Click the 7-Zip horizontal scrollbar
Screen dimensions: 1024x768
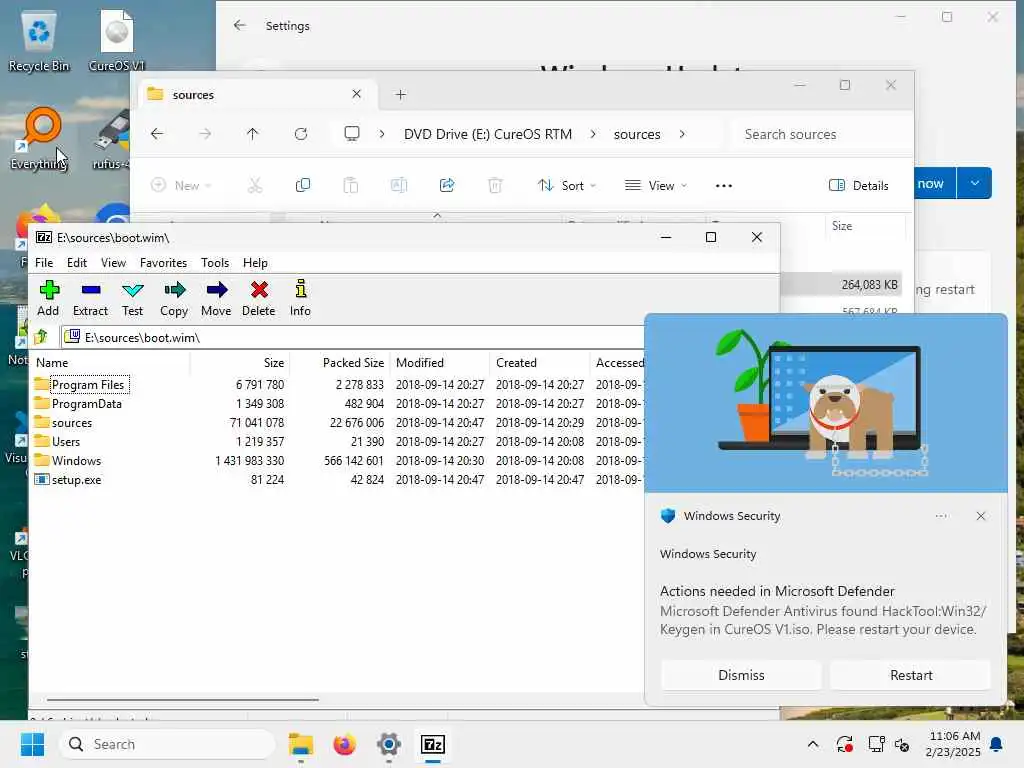pos(183,699)
